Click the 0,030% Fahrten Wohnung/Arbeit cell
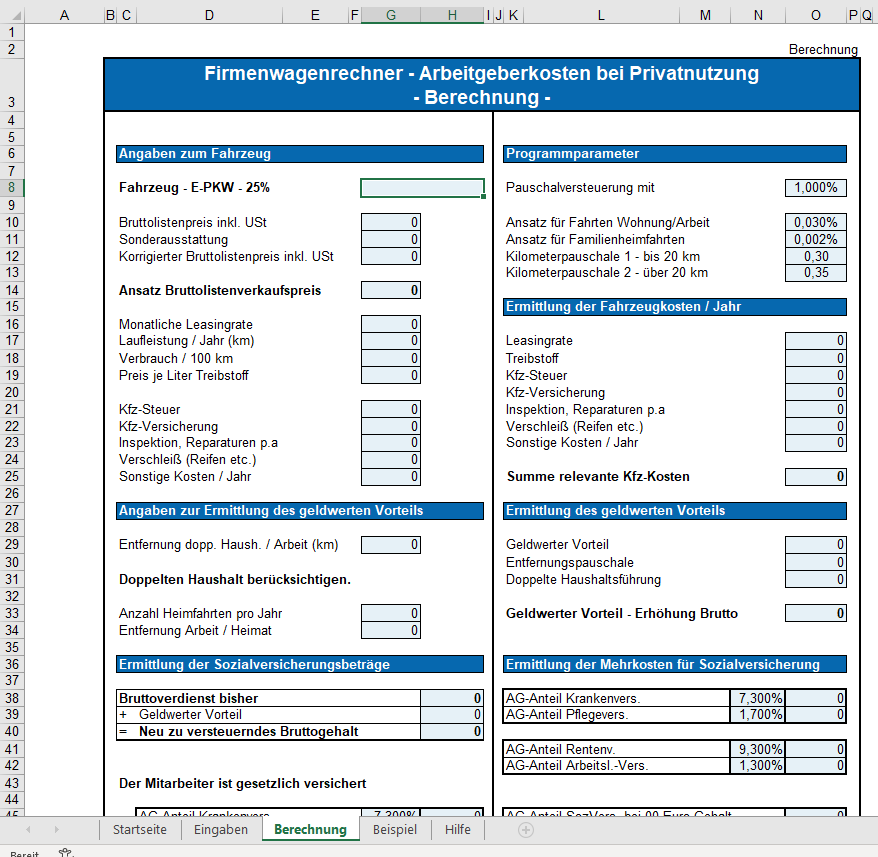878x857 pixels. click(816, 222)
